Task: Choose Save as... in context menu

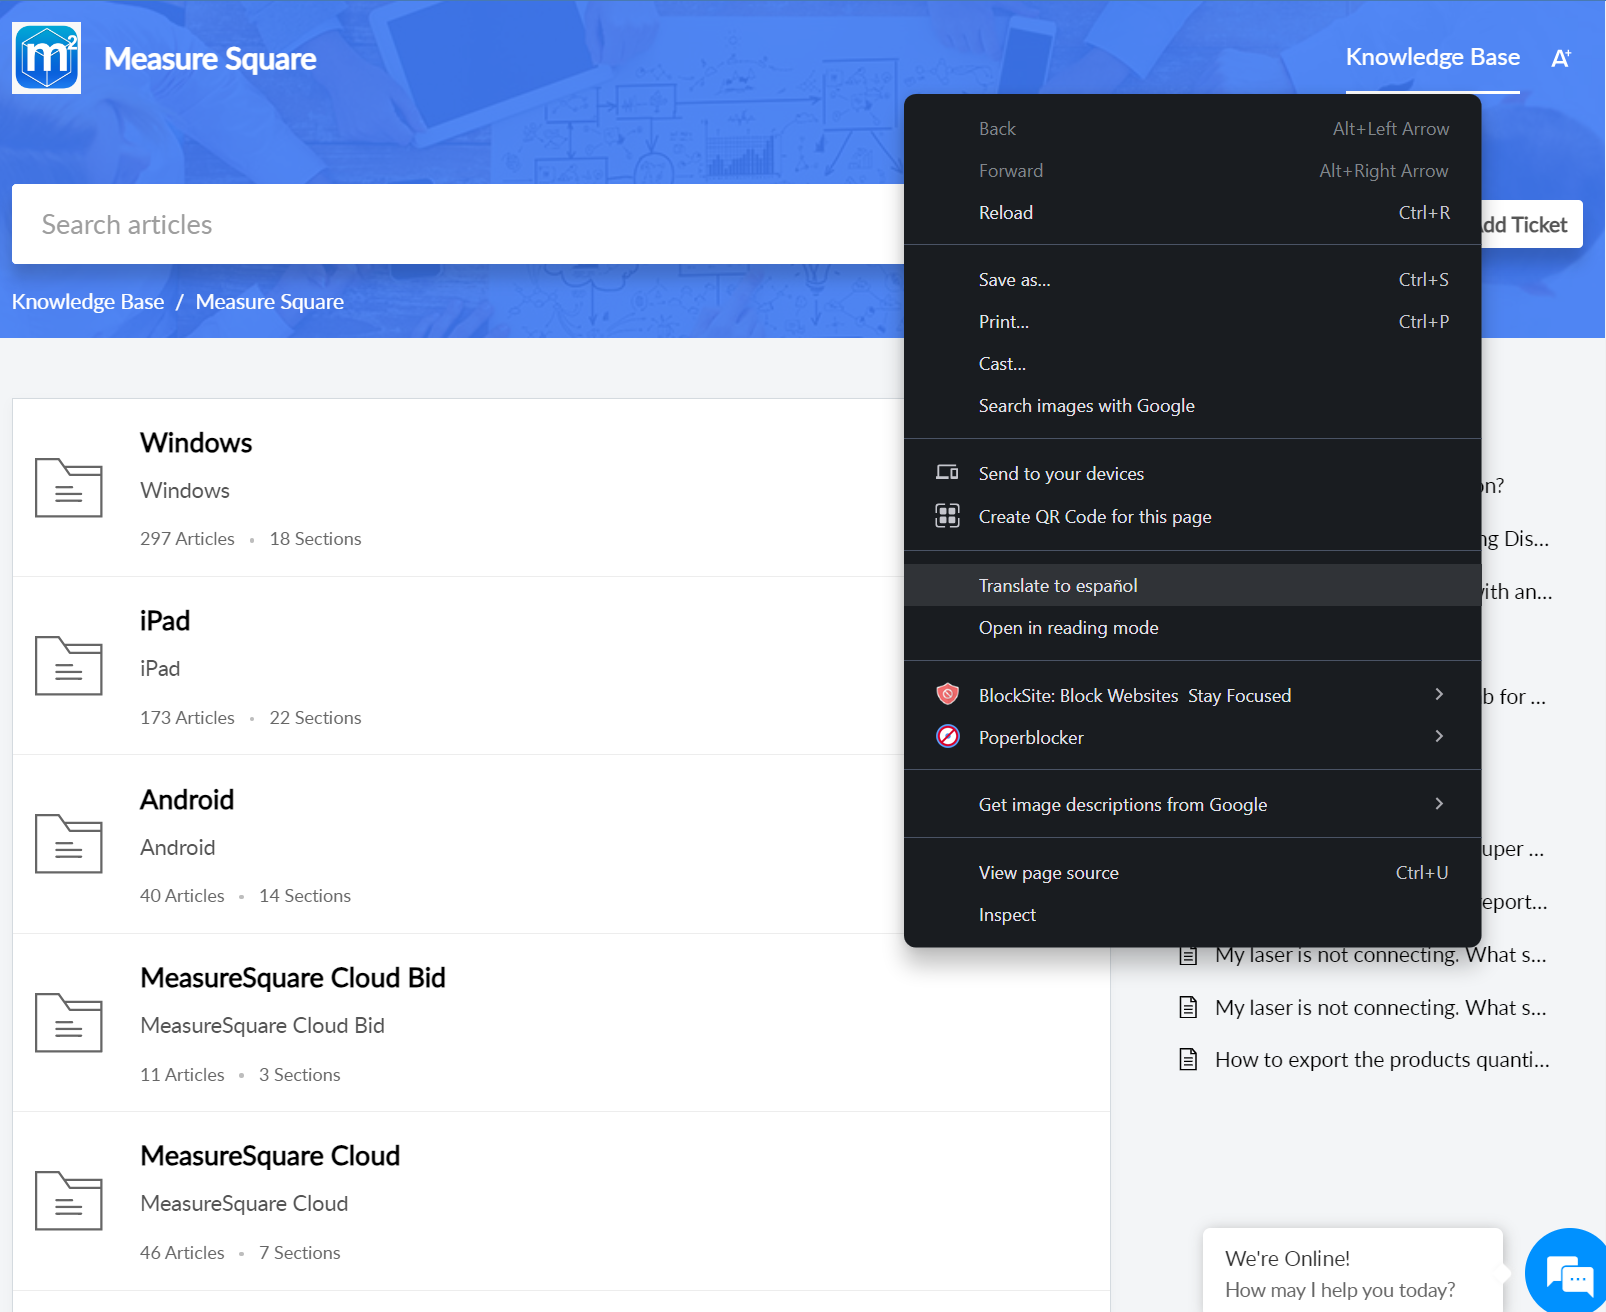Action: [1192, 280]
